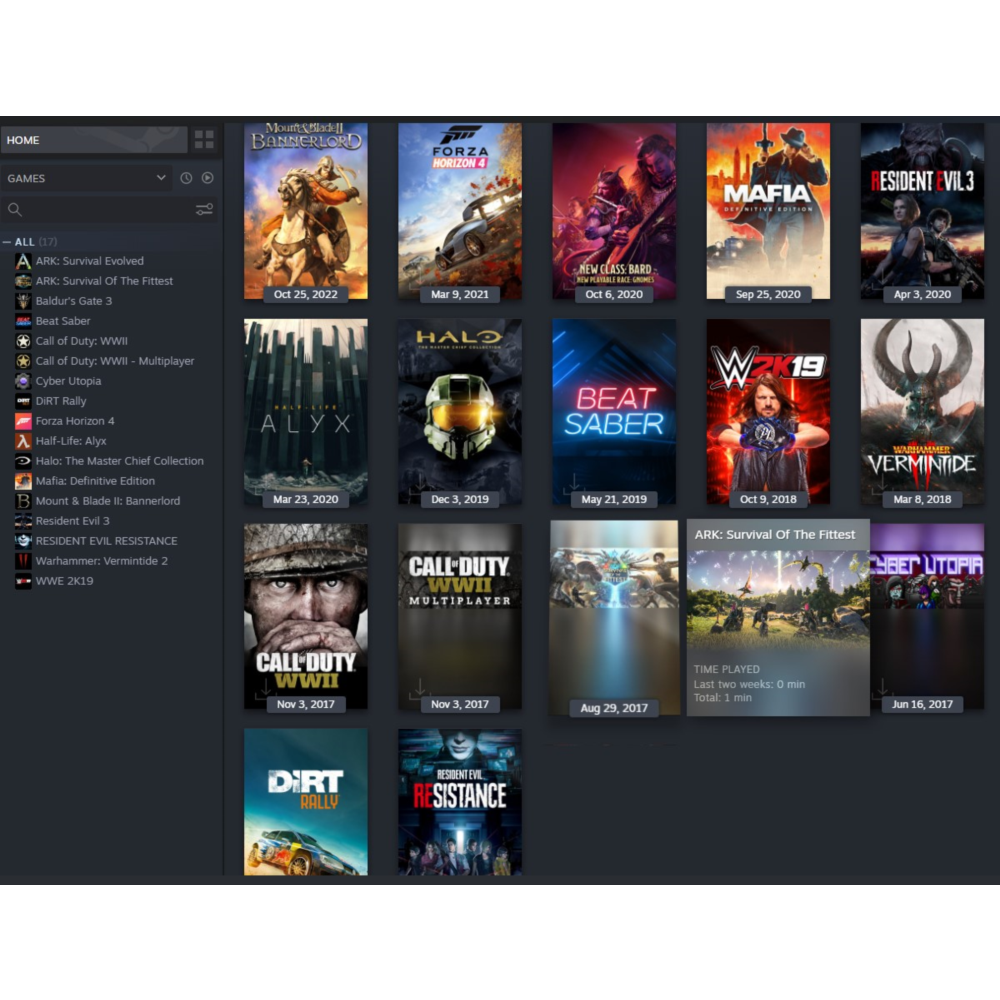1000x1000 pixels.
Task: Click the library search field
Action: coord(108,209)
